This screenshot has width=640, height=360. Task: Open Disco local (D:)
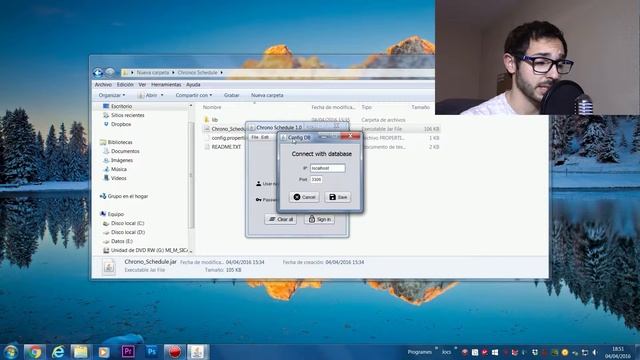click(x=124, y=232)
